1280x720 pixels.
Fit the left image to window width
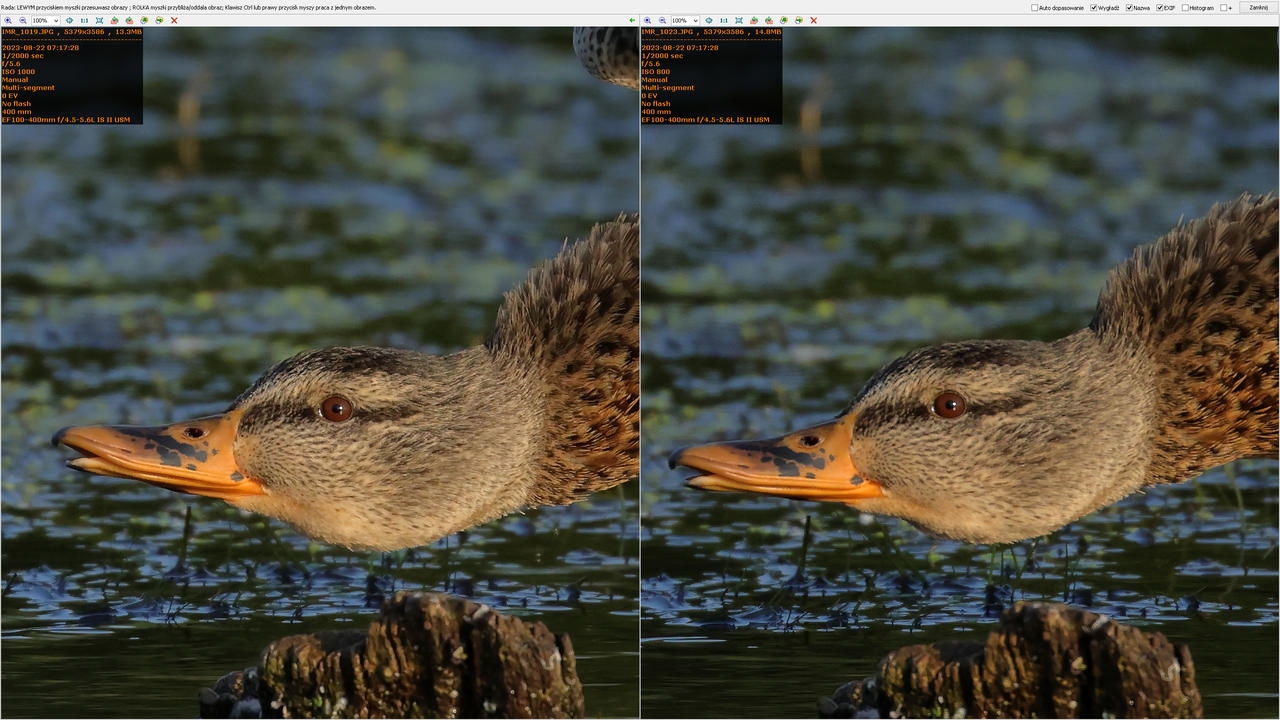(x=69, y=20)
